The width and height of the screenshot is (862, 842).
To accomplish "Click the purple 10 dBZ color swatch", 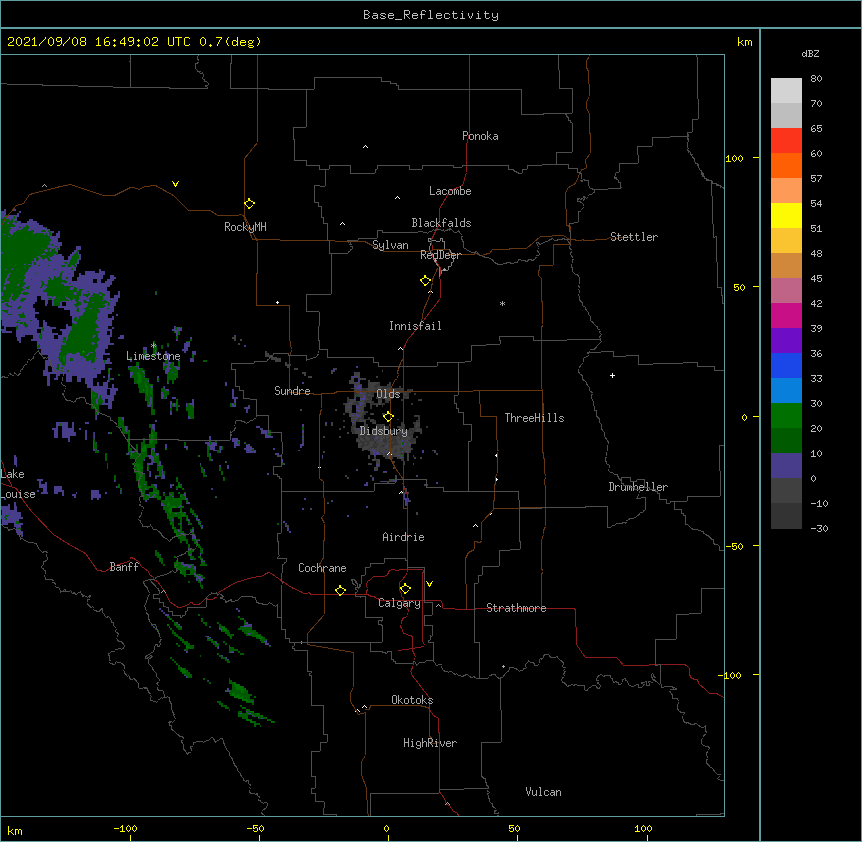I will point(786,466).
